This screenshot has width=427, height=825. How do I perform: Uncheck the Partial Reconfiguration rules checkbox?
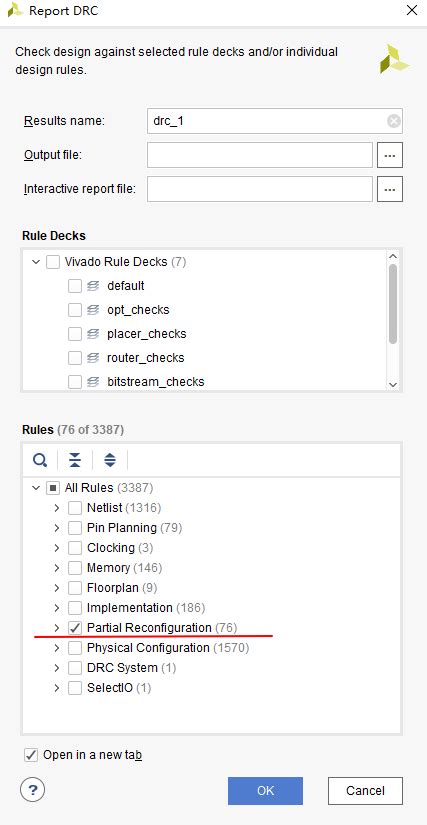75,628
